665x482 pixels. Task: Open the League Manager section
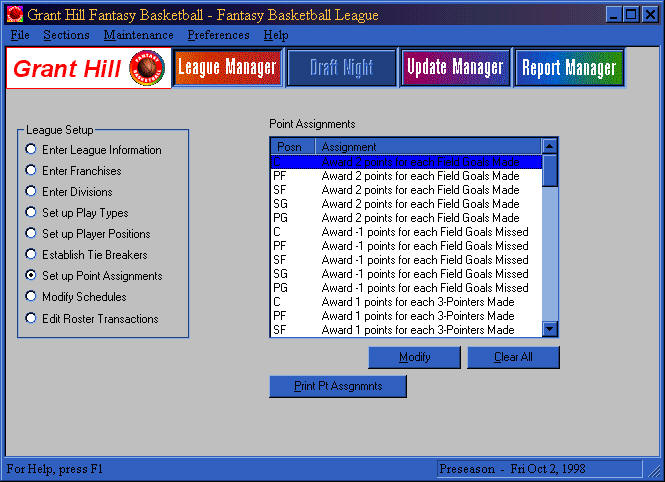click(228, 67)
